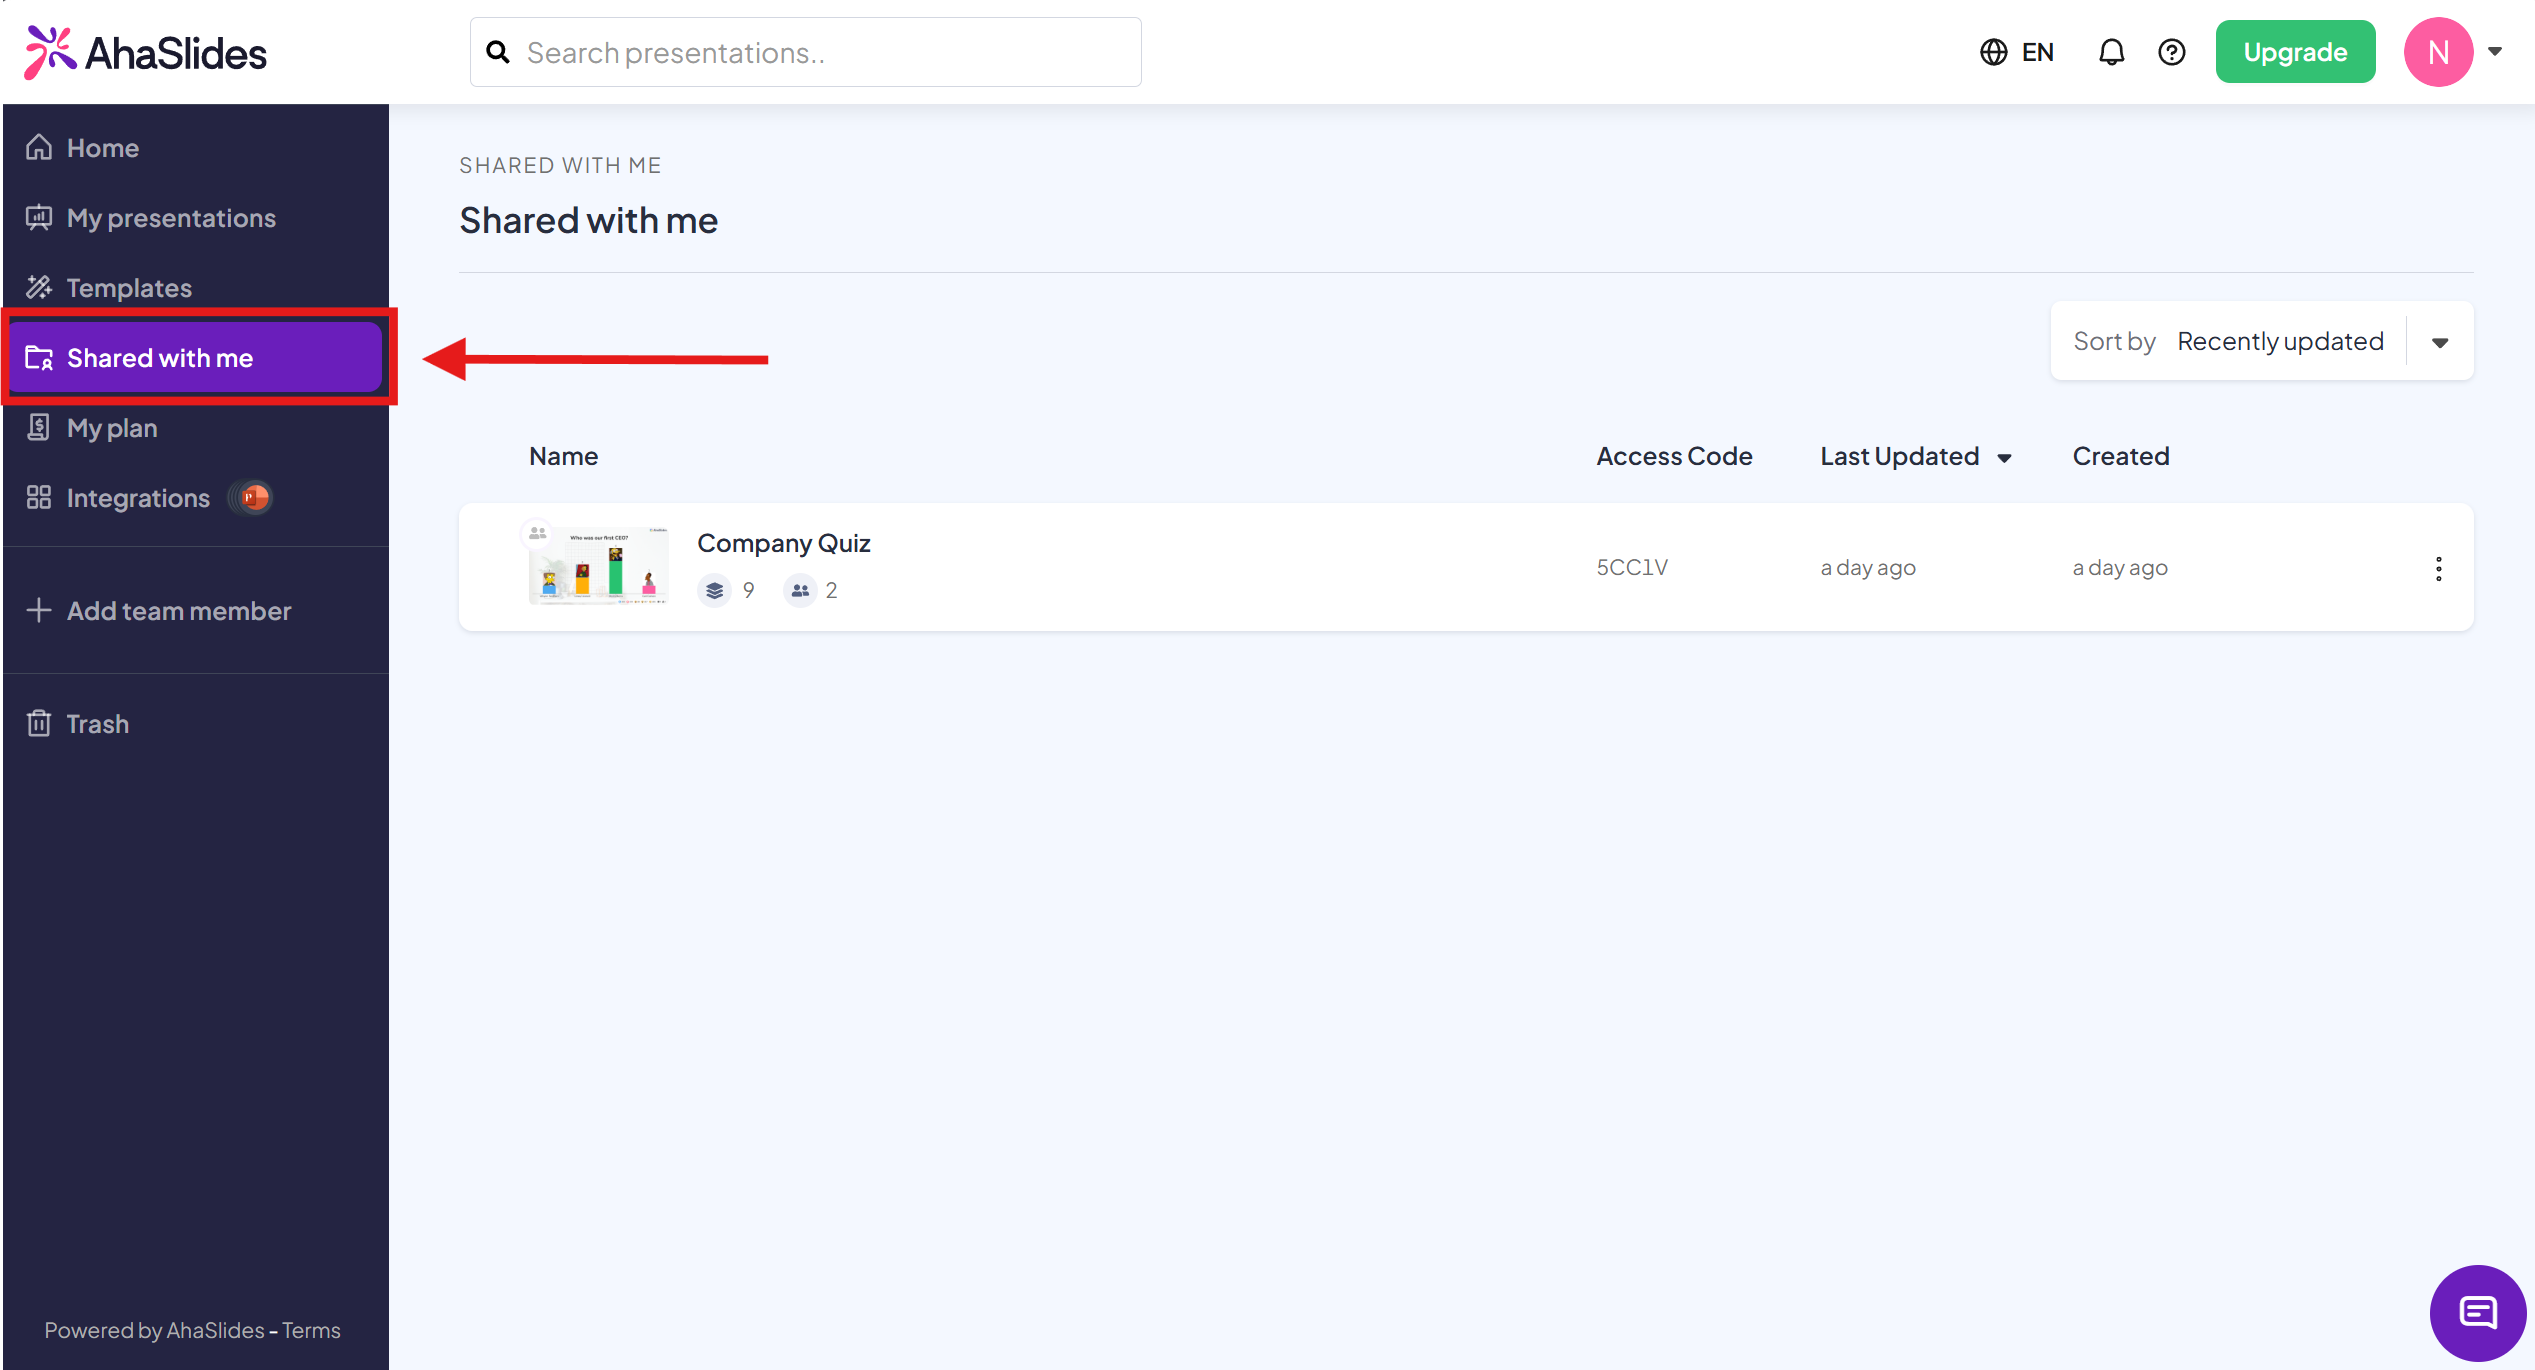This screenshot has width=2535, height=1370.
Task: Click the SHARED WITH ME breadcrumb
Action: coord(560,165)
